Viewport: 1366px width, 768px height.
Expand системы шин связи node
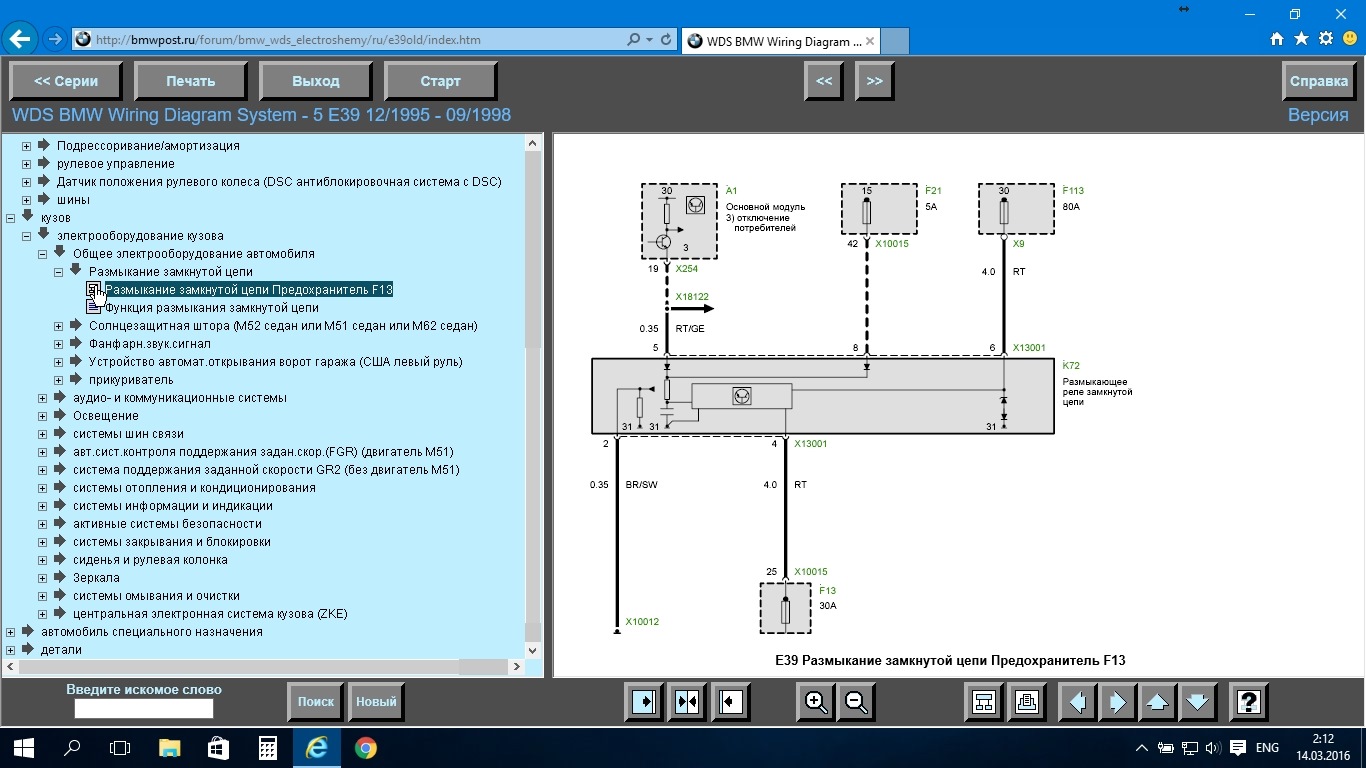click(43, 434)
